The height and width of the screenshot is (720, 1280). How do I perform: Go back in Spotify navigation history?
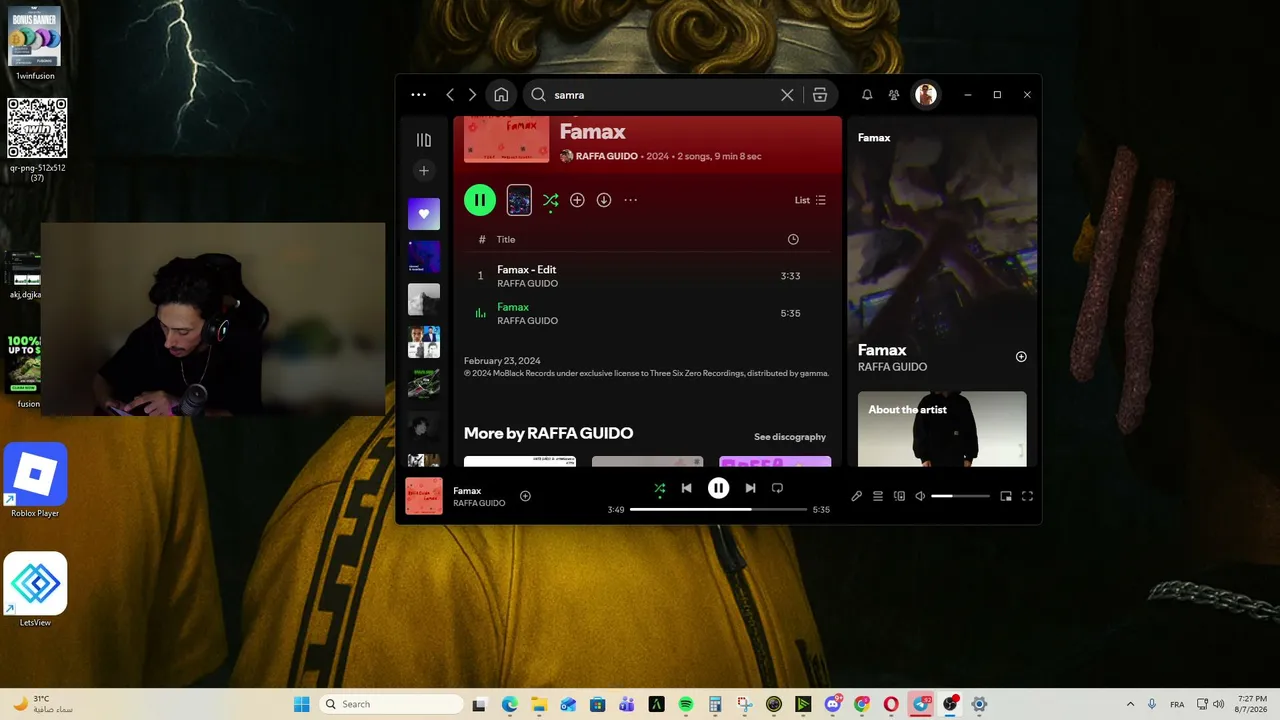click(450, 95)
